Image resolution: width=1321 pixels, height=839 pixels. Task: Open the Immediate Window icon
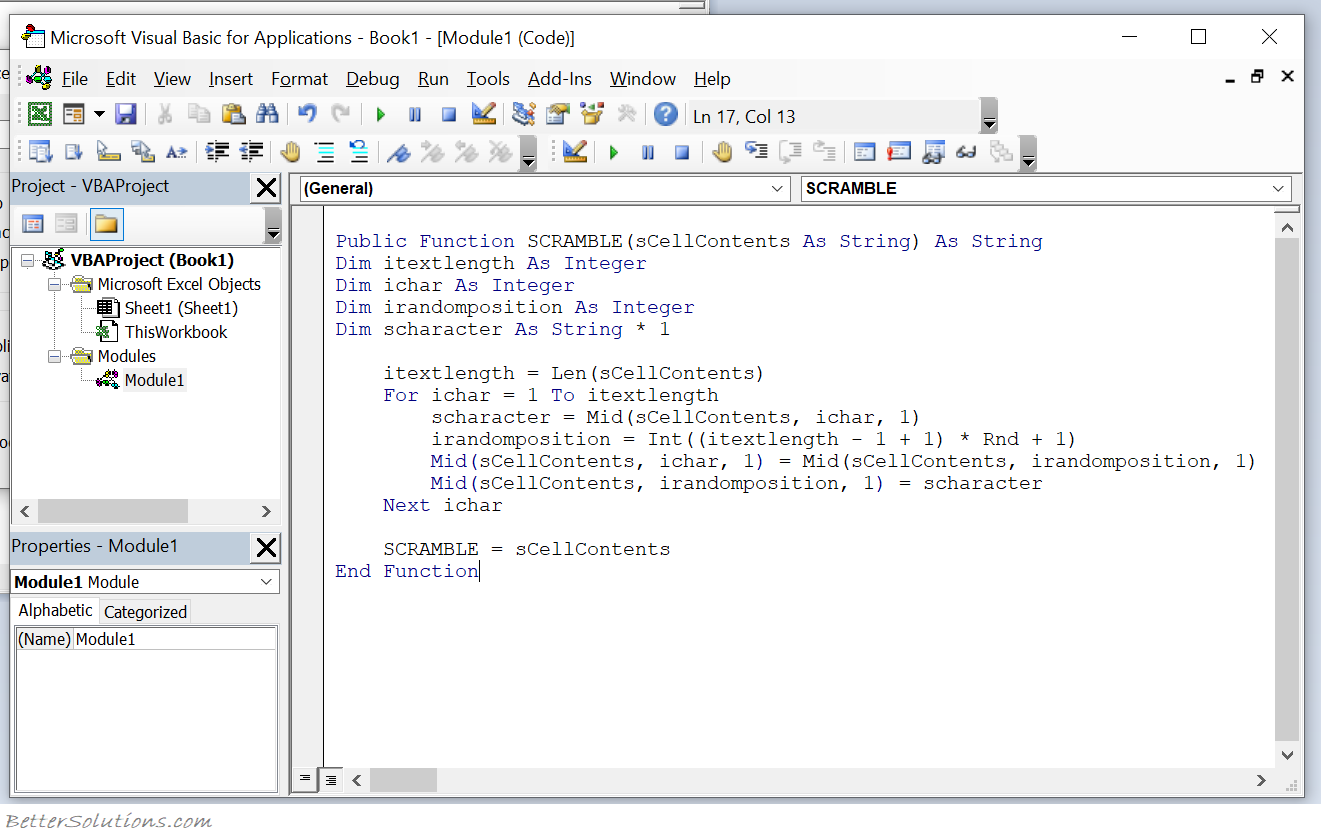(899, 152)
